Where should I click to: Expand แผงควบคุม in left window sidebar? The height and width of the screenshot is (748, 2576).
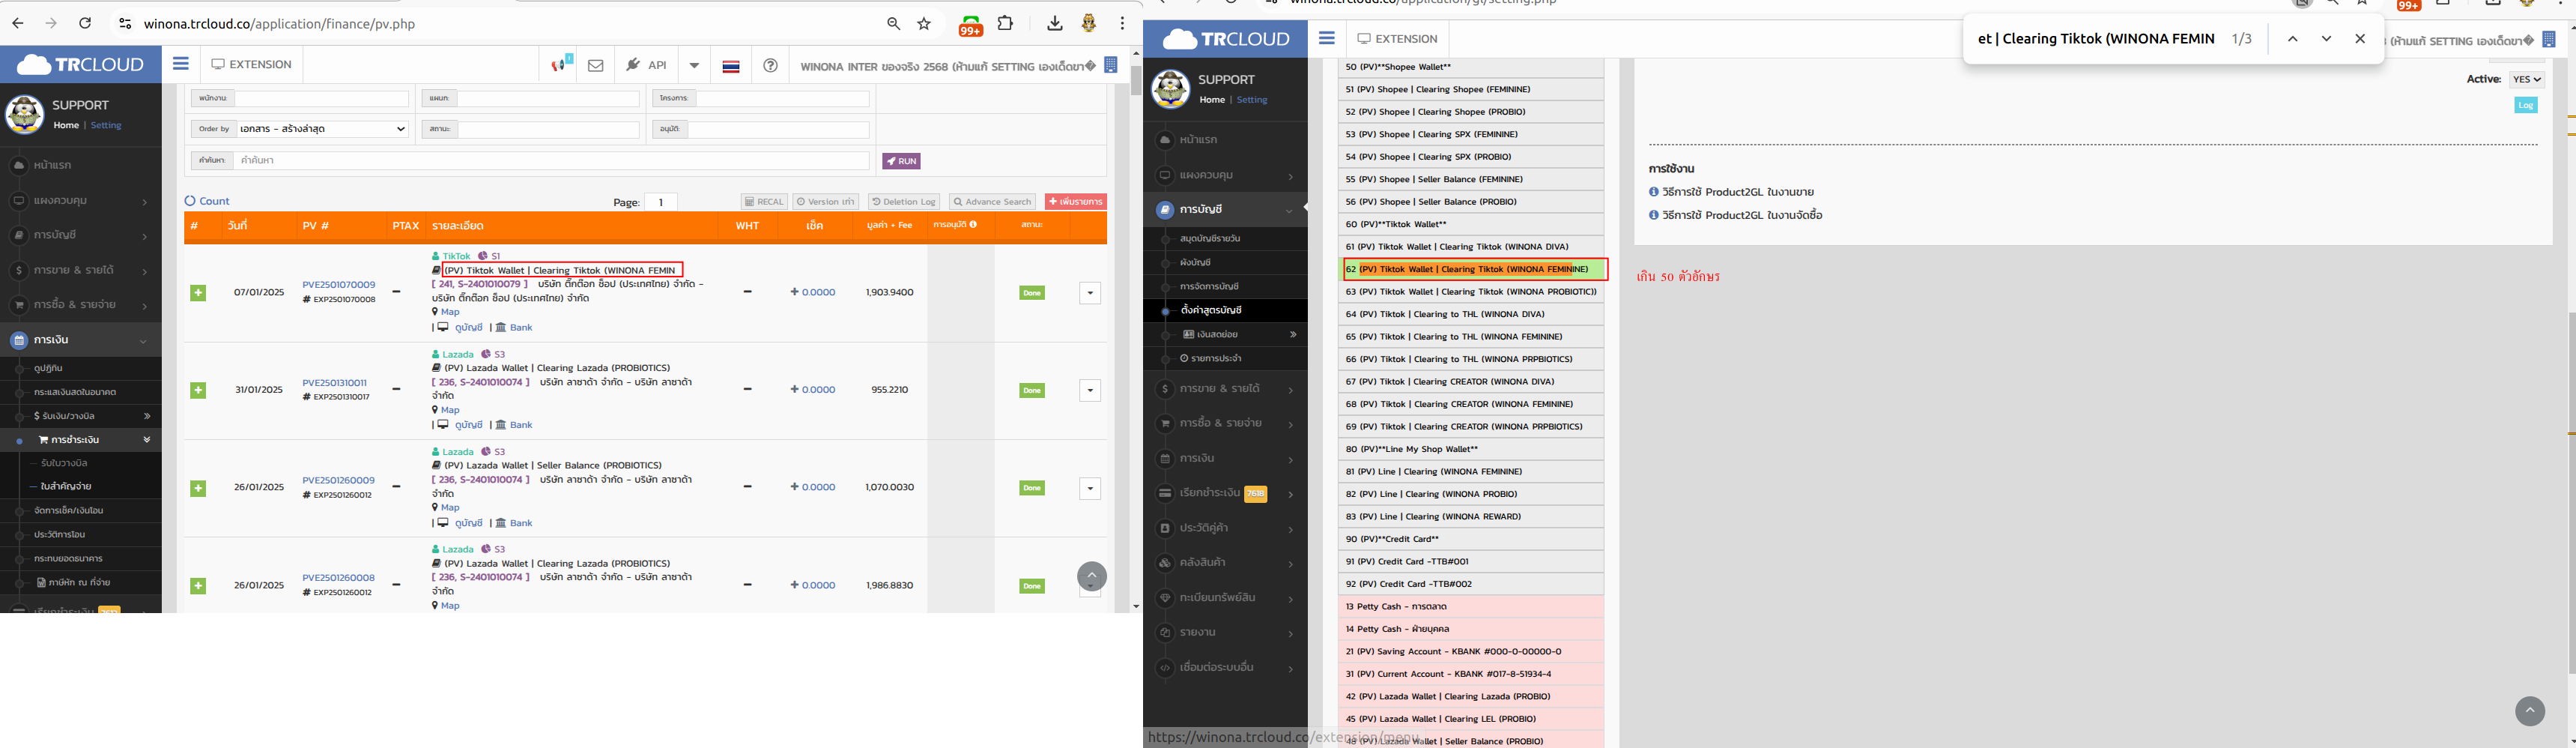pos(80,201)
